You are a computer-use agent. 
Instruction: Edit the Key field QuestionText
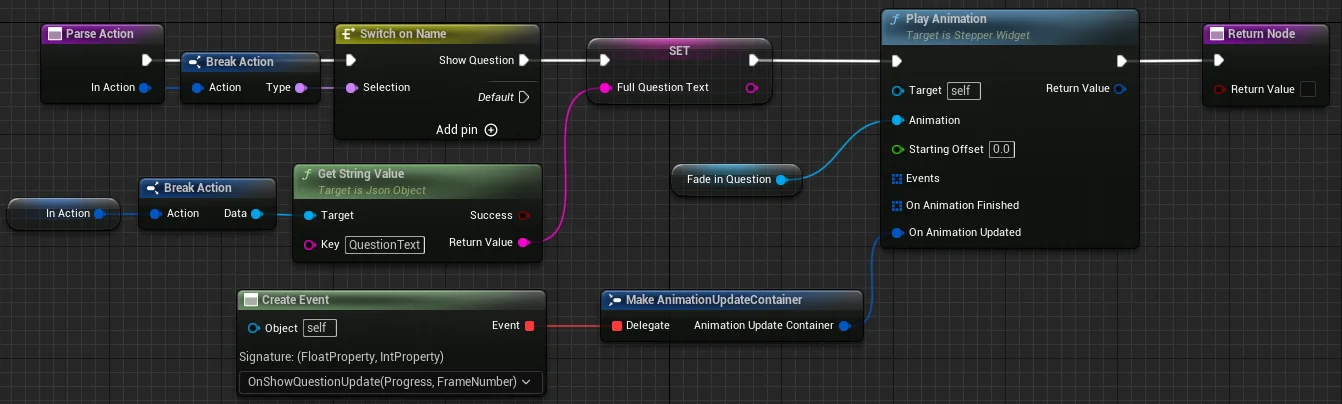point(385,244)
